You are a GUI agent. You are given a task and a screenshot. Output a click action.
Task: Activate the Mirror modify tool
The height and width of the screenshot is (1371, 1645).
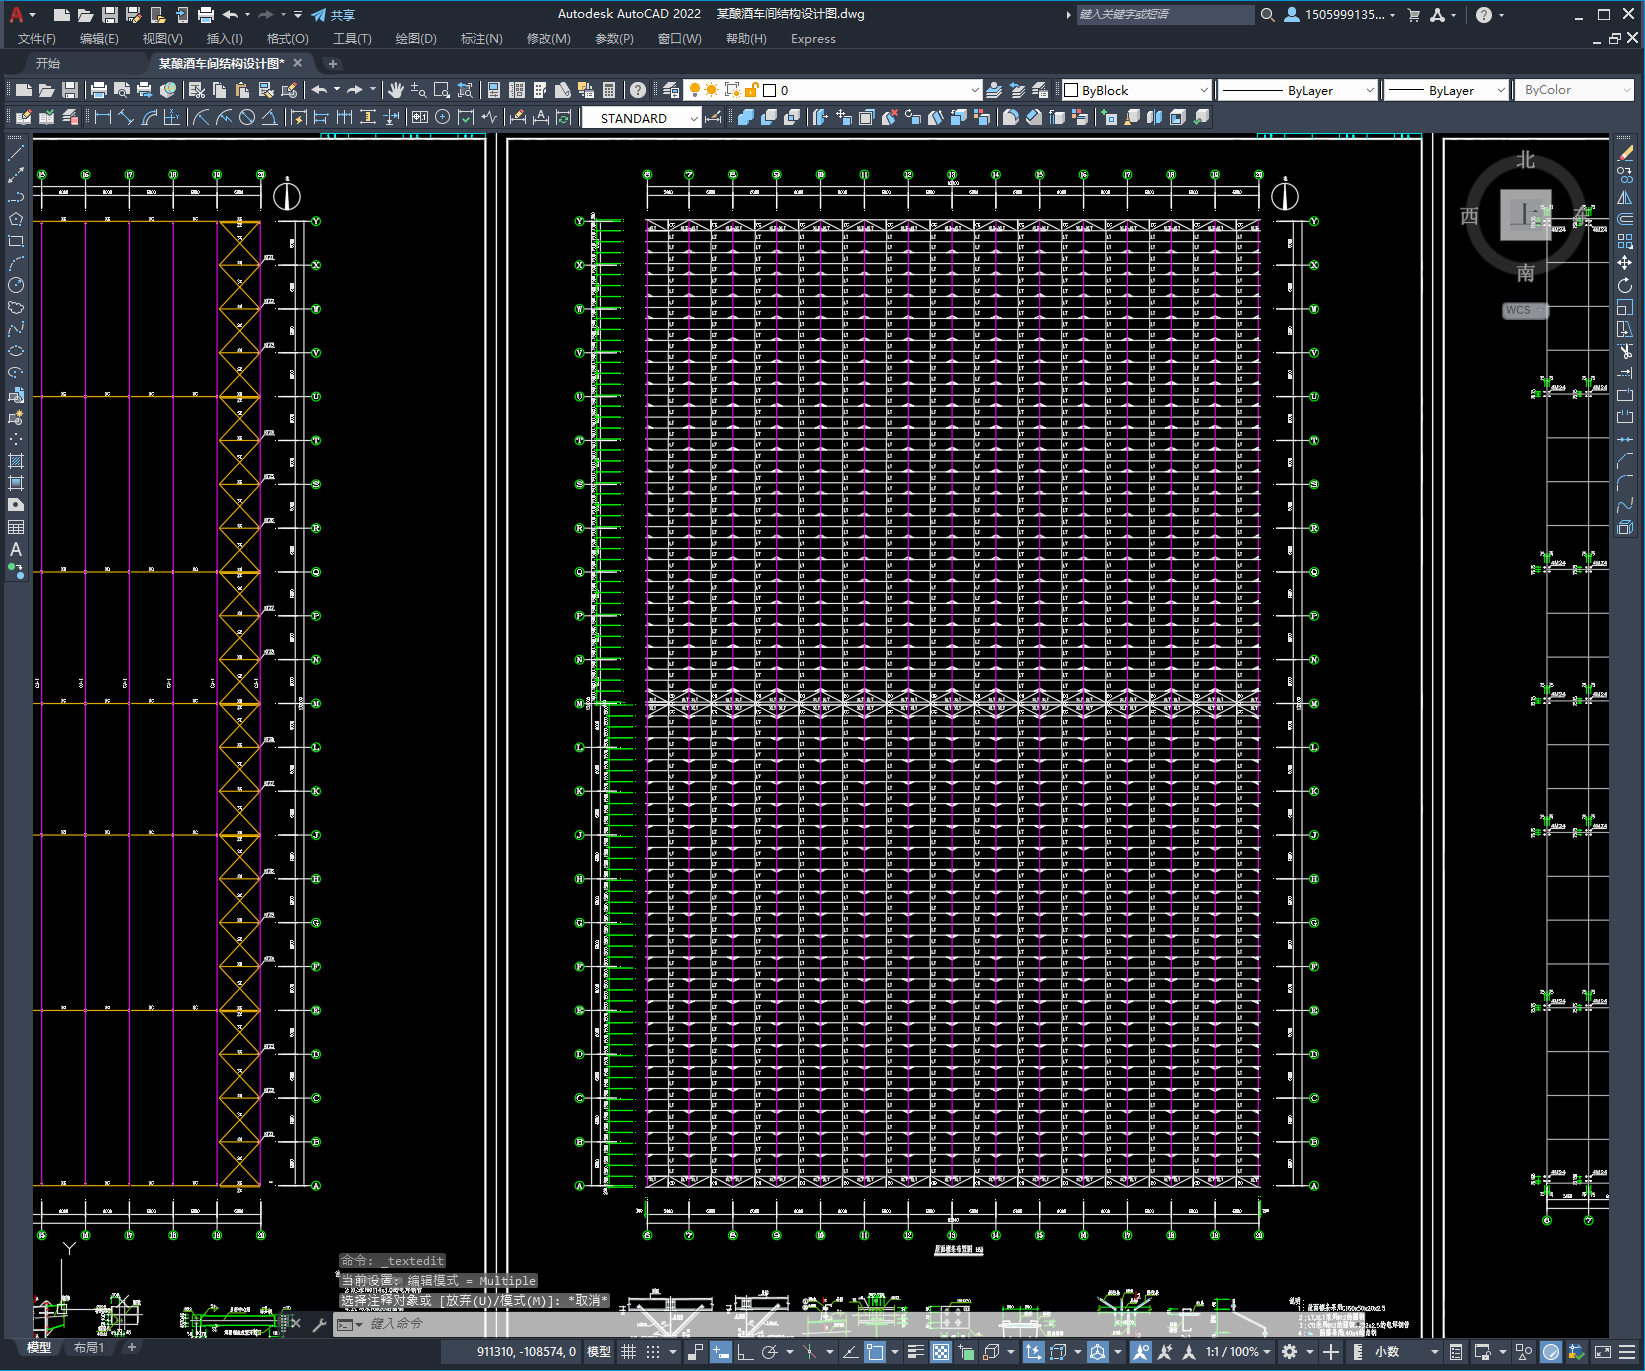tap(1625, 198)
